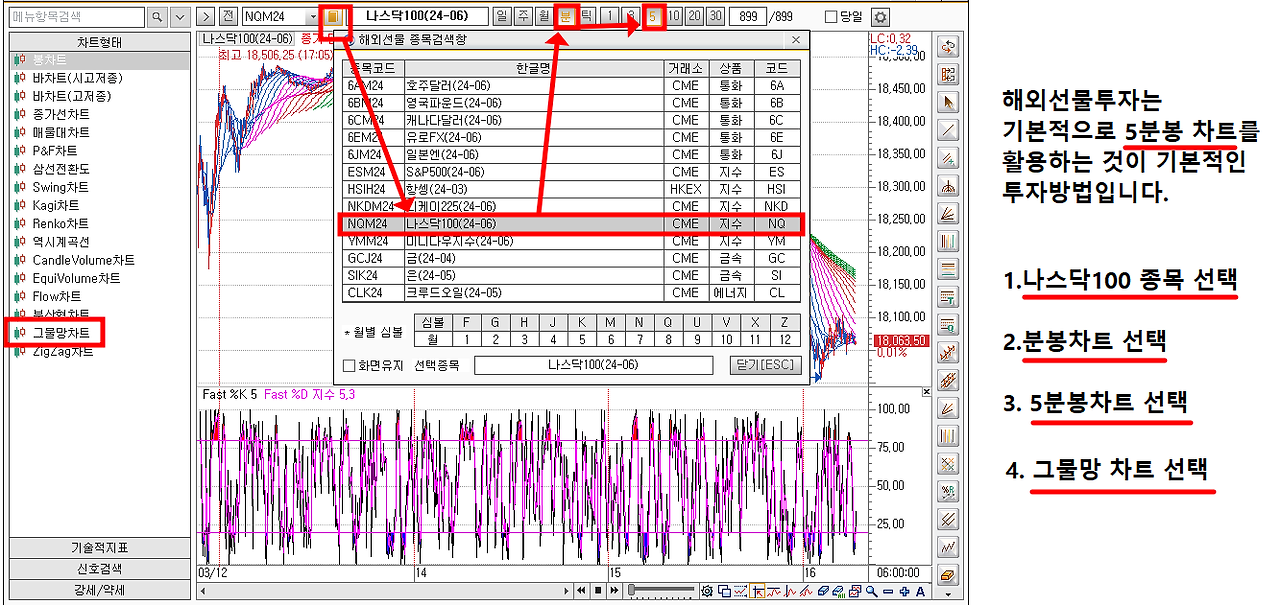Select the 호주달러(24-06) row
1280x605 pixels.
[x=571, y=86]
